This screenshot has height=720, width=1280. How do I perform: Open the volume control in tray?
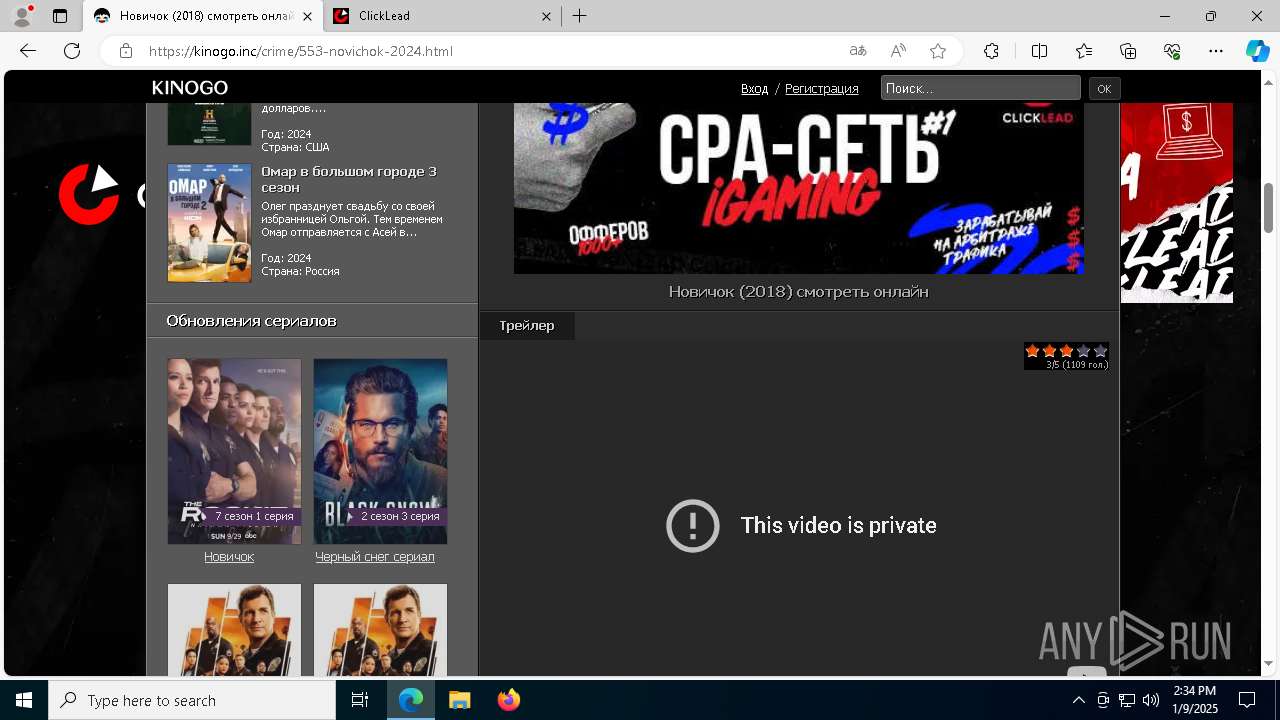[x=1150, y=700]
